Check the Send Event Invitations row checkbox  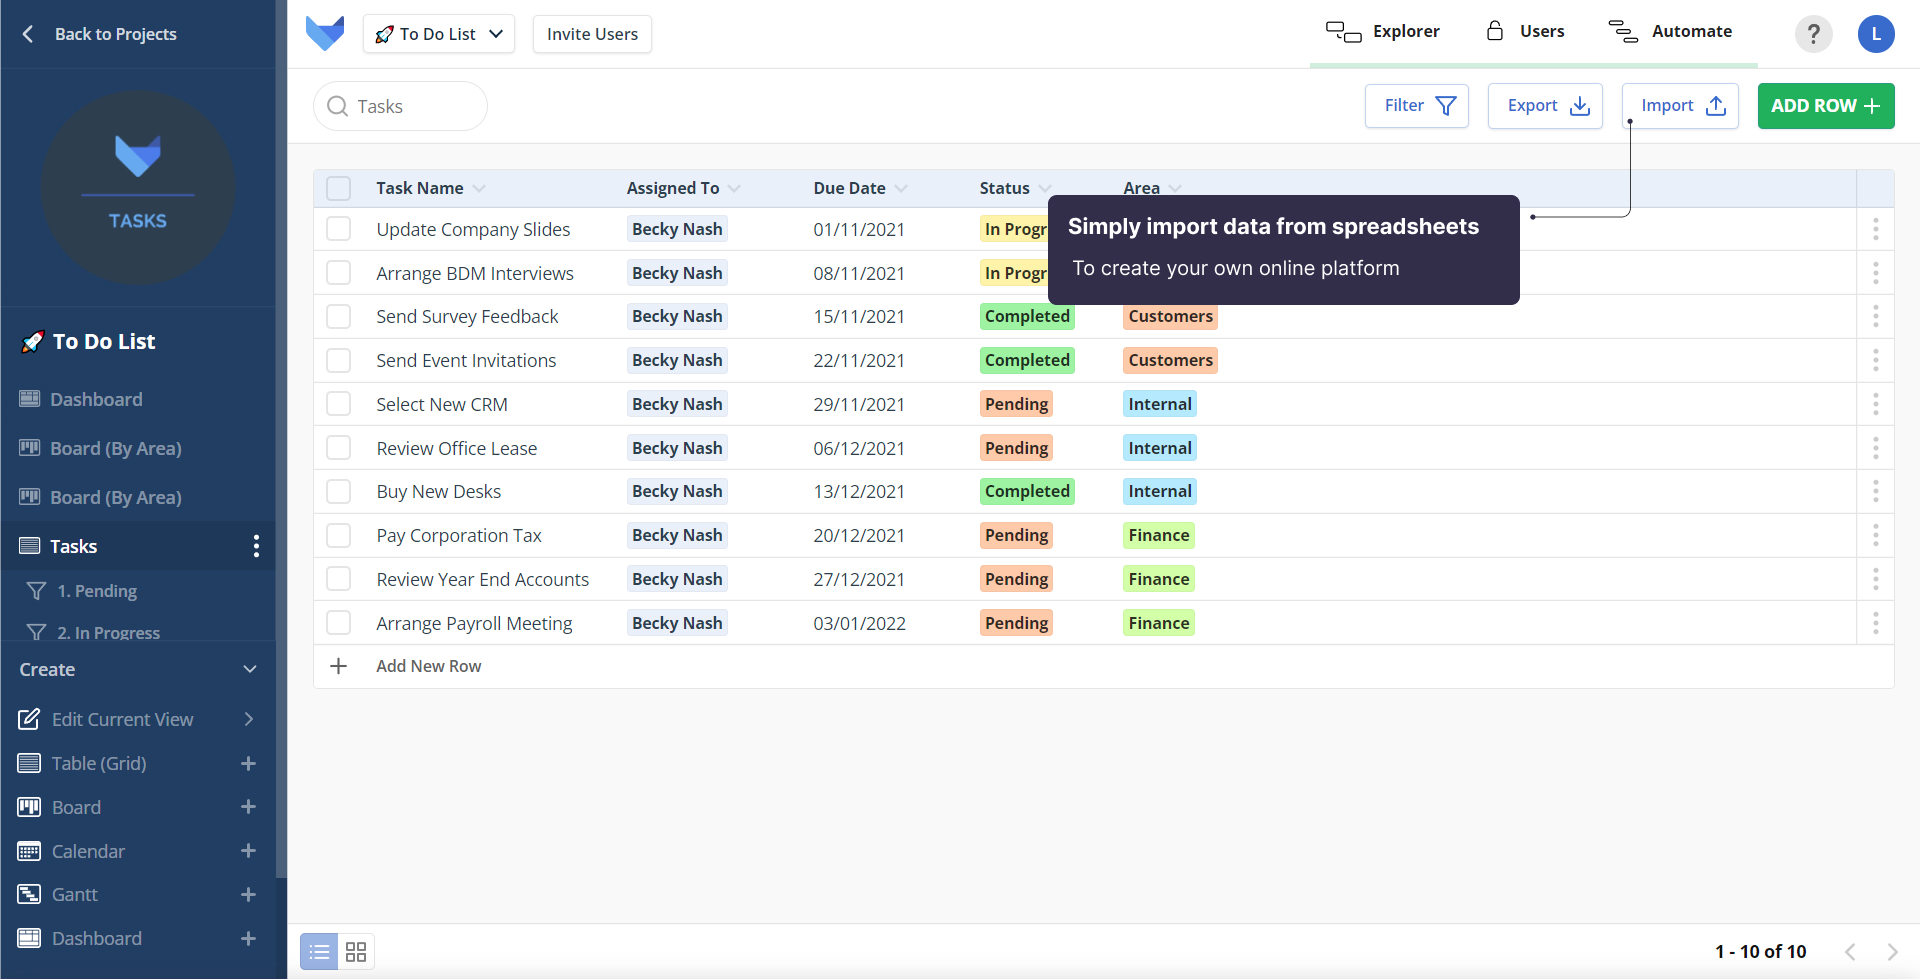pyautogui.click(x=339, y=360)
